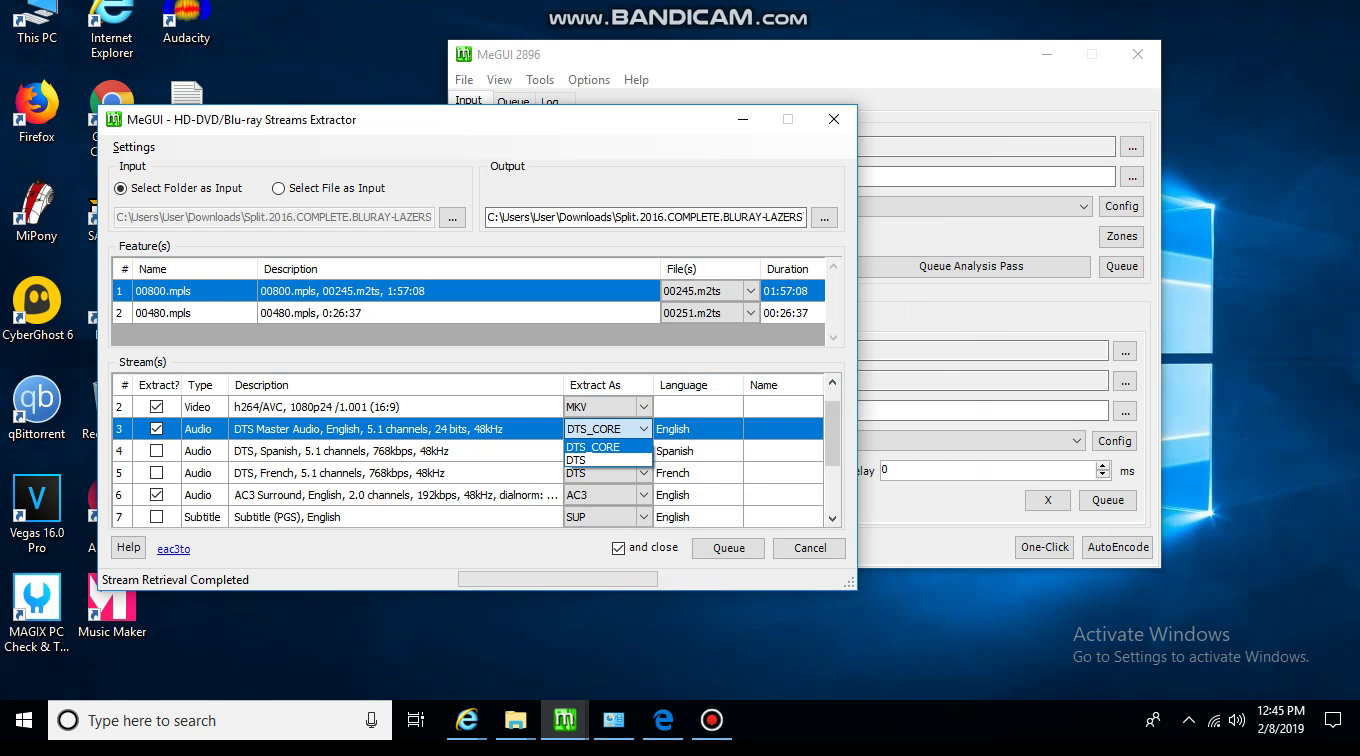The image size is (1360, 756).
Task: Uncheck Extract for the h264/AVC video stream
Action: pos(156,407)
